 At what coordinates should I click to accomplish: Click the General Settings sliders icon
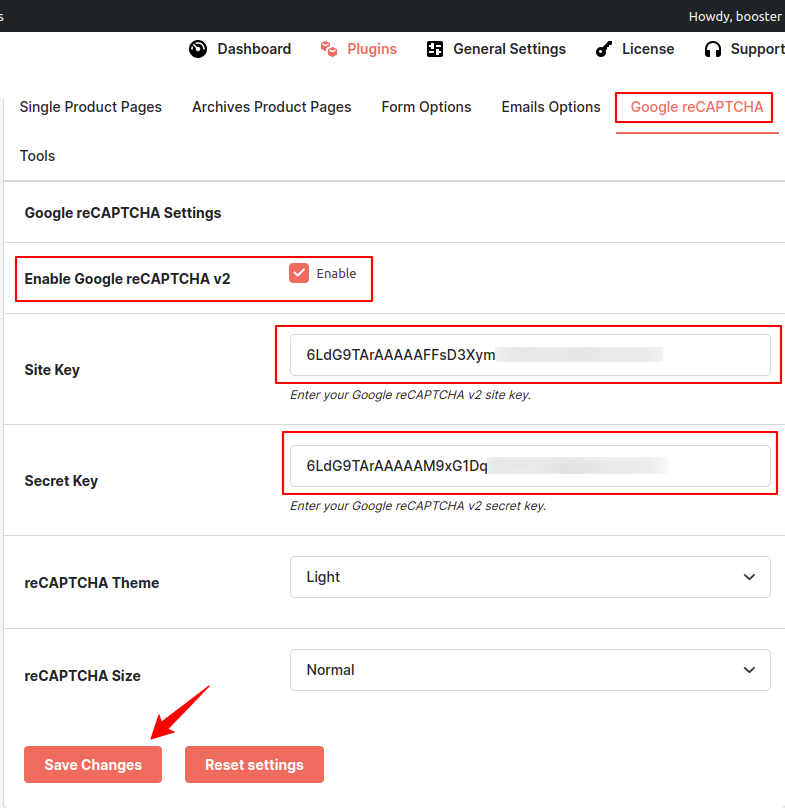435,49
